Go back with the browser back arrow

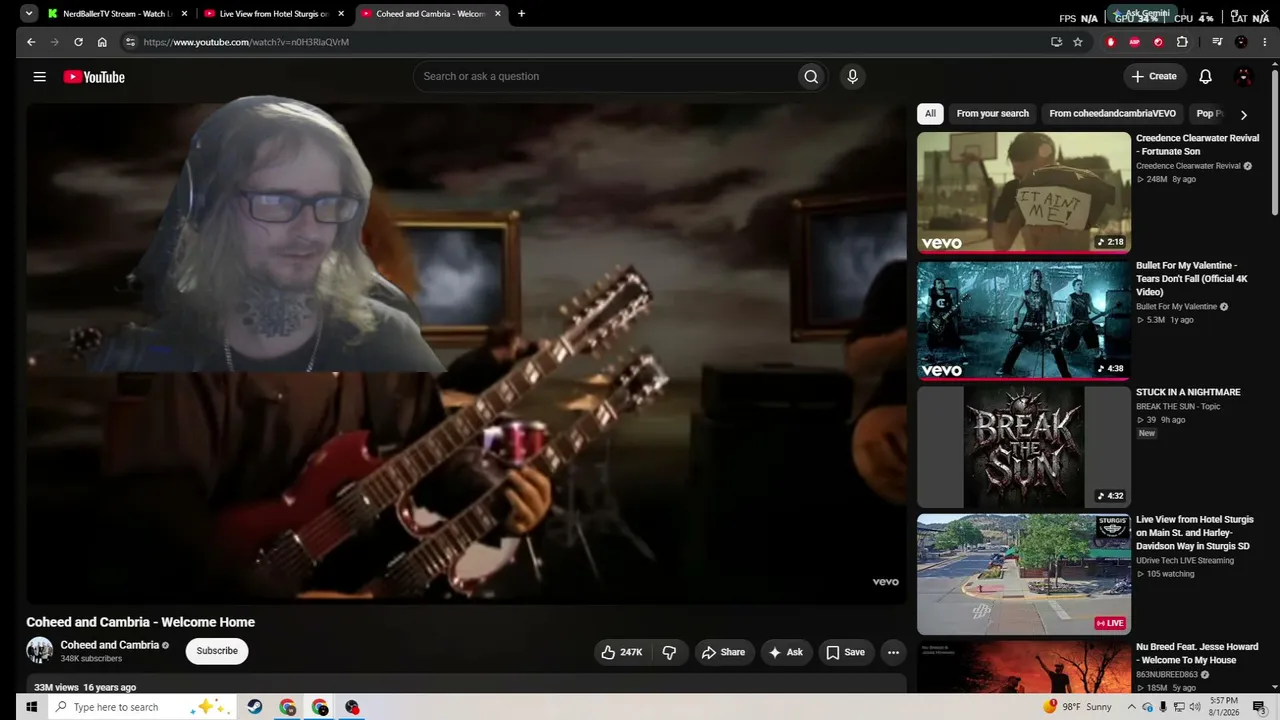tap(31, 42)
